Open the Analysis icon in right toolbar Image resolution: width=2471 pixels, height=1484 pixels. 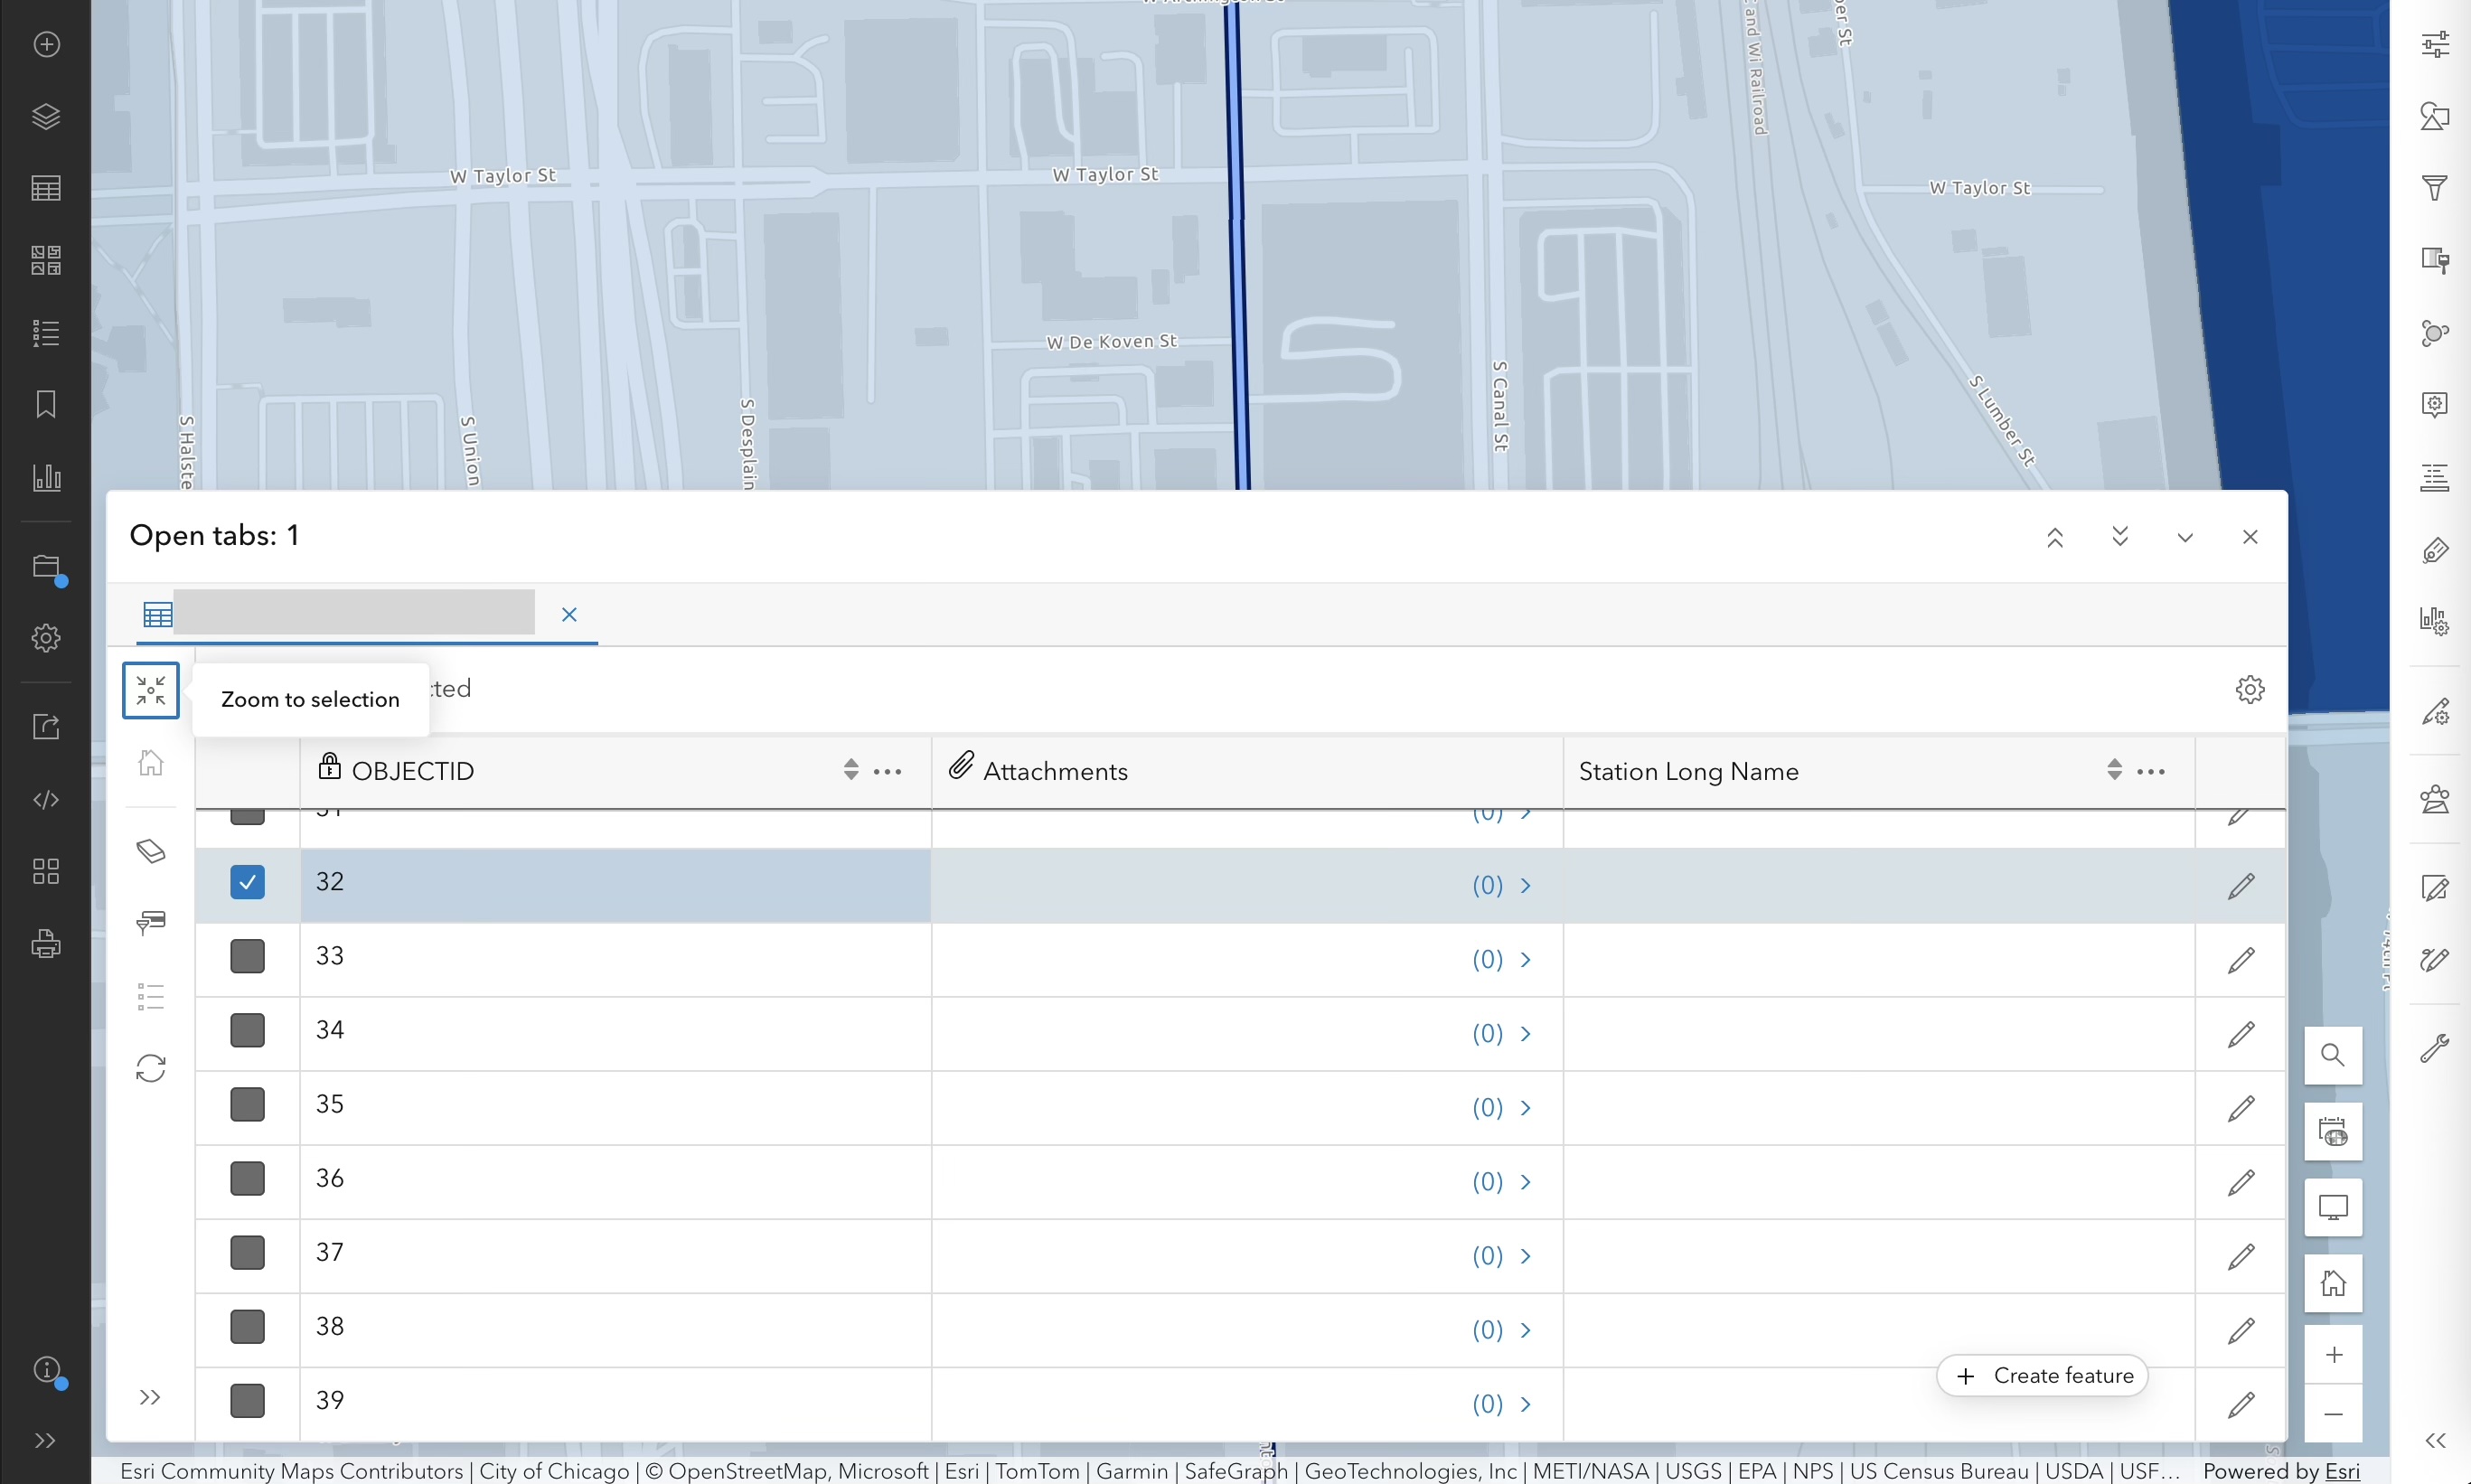coord(2435,800)
